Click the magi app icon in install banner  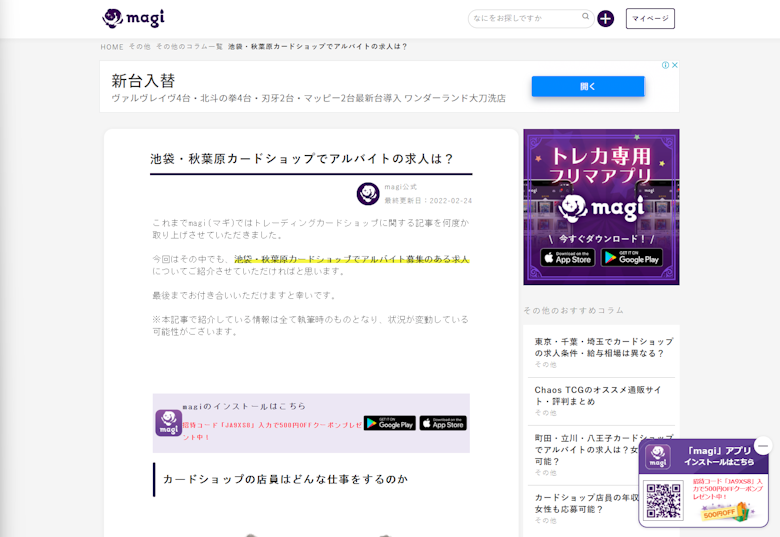click(x=168, y=423)
